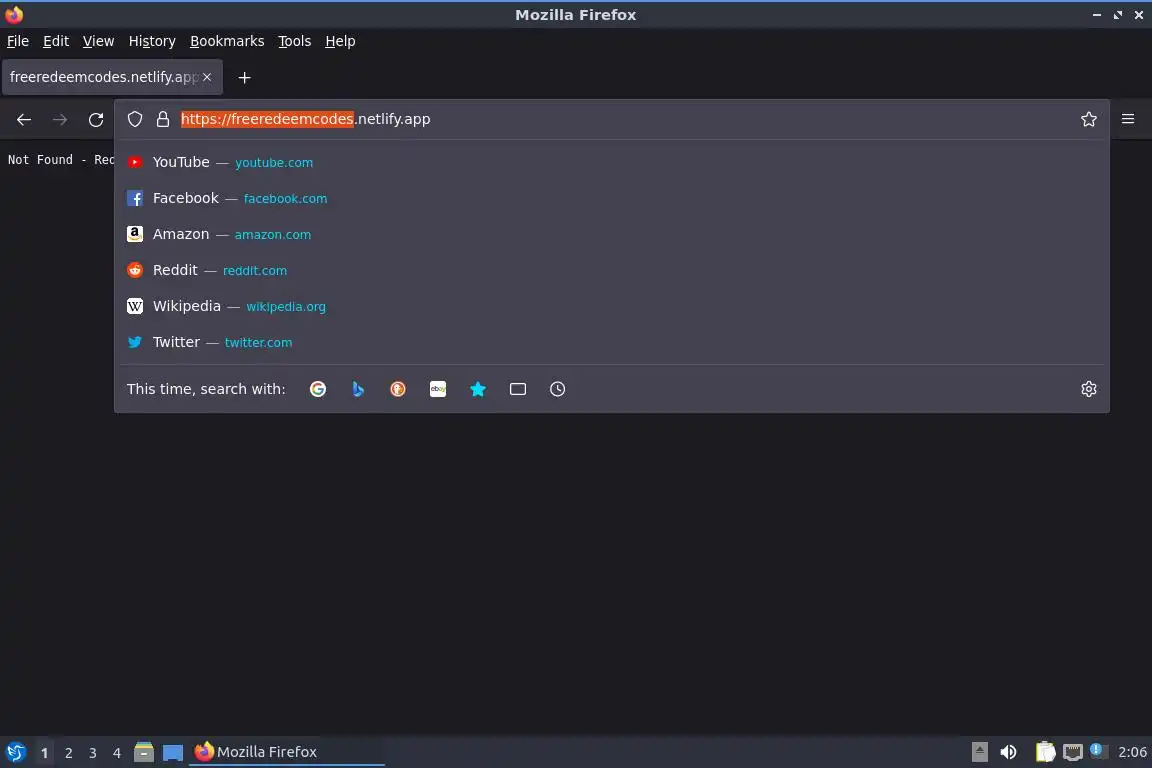1152x768 pixels.
Task: Select the Facebook suggestion
Action: pyautogui.click(x=611, y=198)
